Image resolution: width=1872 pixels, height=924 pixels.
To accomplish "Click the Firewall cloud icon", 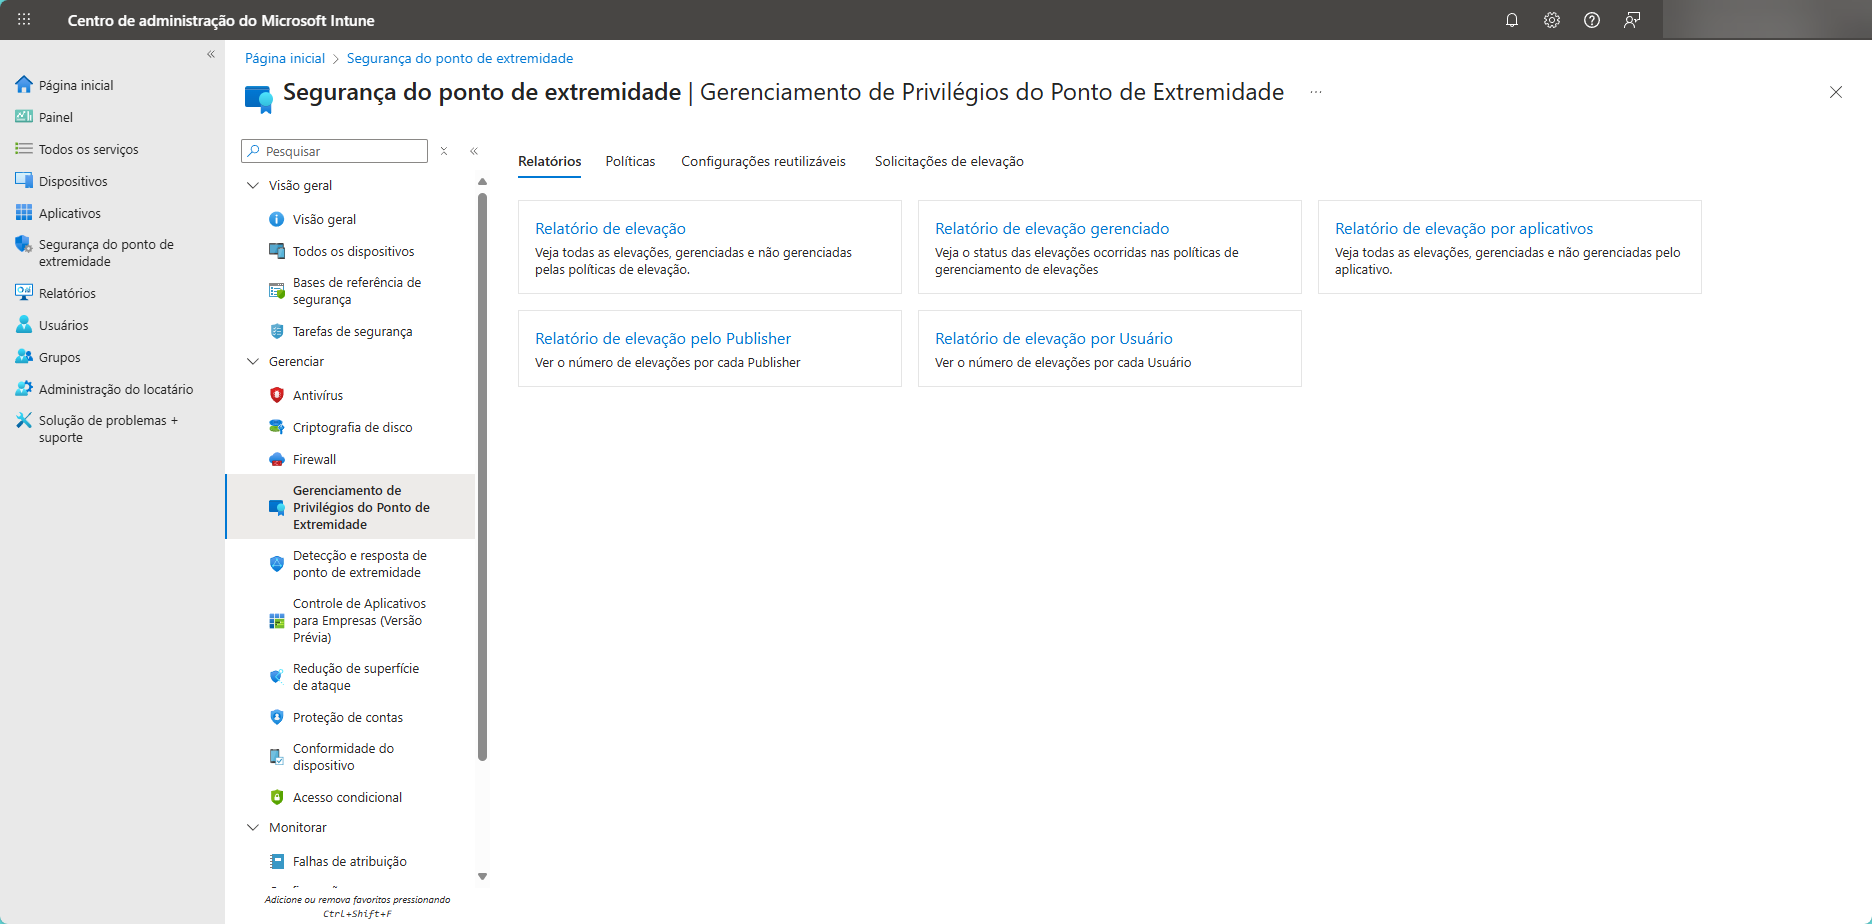I will [277, 459].
